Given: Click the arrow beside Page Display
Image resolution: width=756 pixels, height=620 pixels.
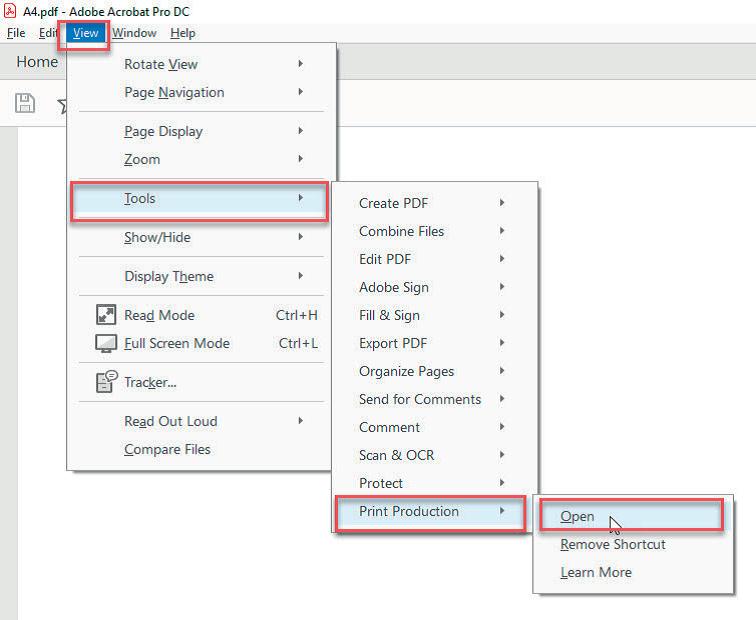Looking at the screenshot, I should 300,131.
